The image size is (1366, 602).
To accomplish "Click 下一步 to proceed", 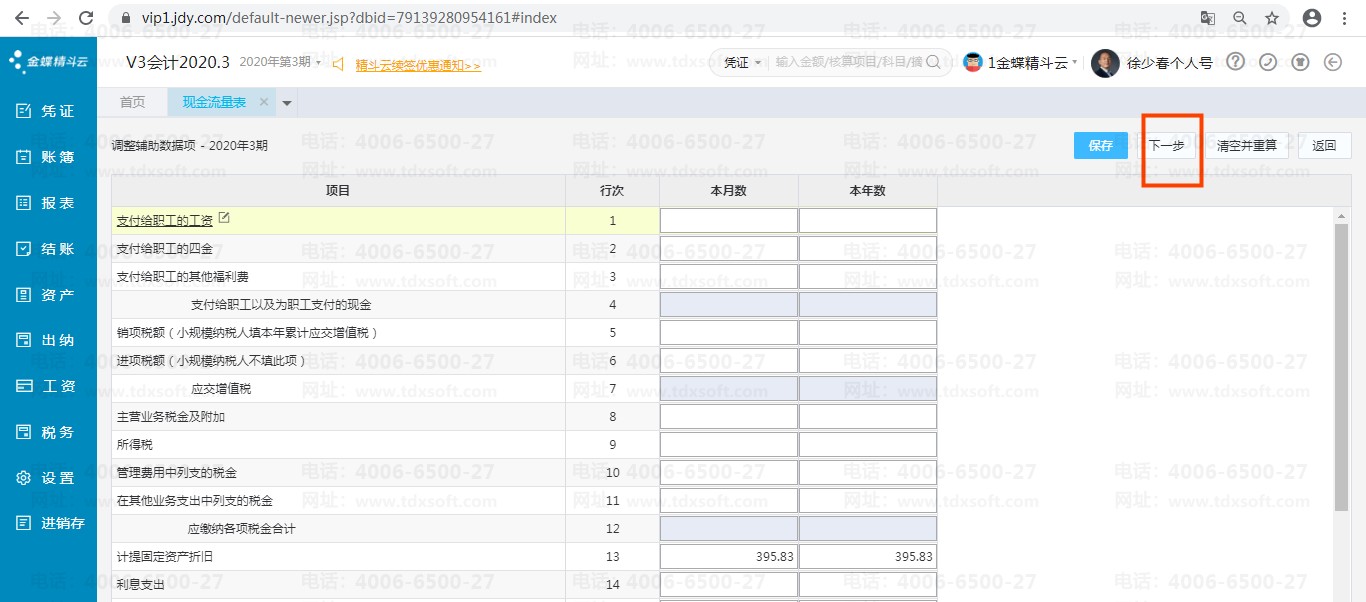I will [x=1166, y=145].
